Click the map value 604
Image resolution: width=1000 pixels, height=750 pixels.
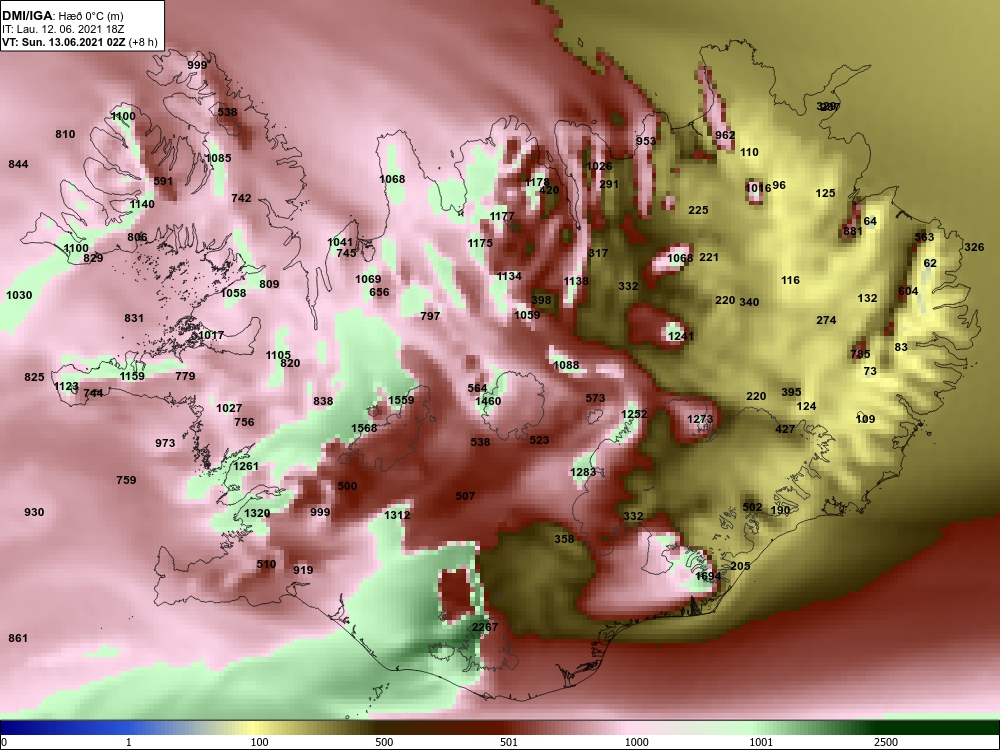click(x=908, y=291)
